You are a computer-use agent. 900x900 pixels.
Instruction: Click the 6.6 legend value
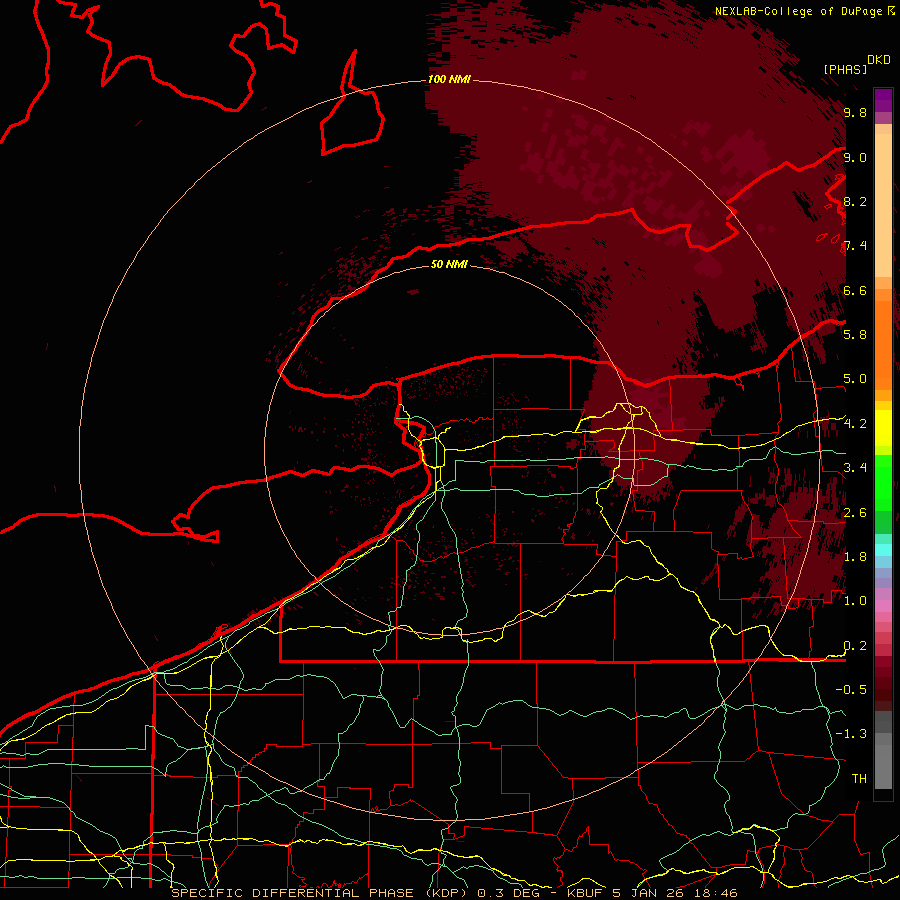[x=855, y=290]
